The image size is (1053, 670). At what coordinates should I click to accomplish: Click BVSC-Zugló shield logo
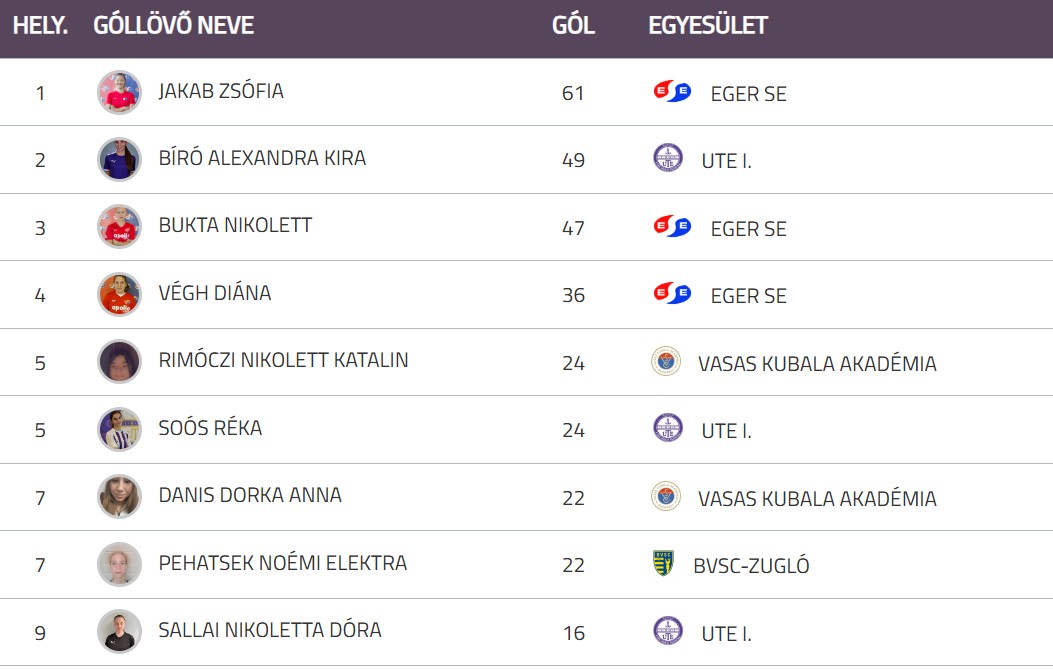pyautogui.click(x=663, y=563)
